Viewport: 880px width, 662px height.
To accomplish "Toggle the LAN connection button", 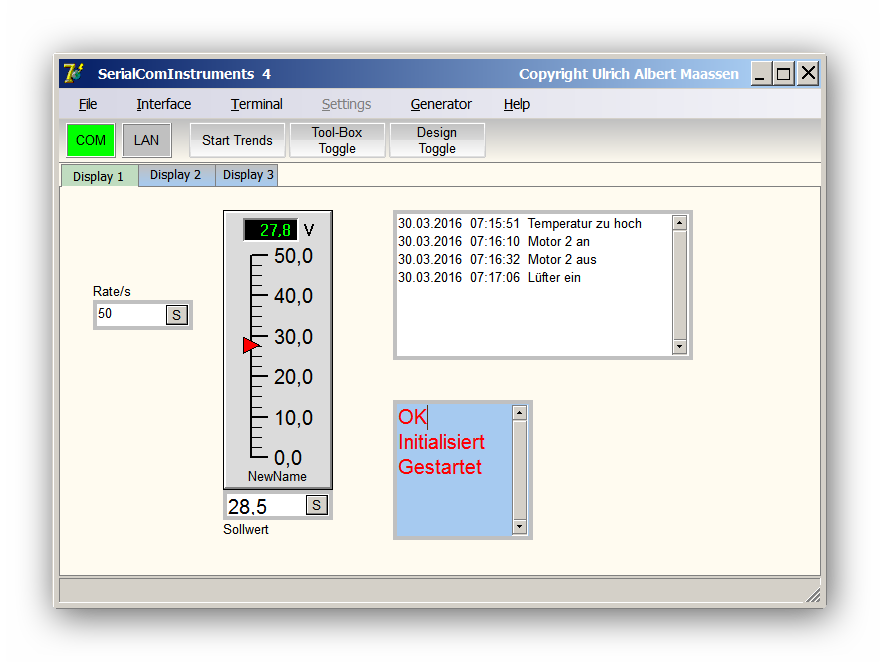I will coord(146,140).
